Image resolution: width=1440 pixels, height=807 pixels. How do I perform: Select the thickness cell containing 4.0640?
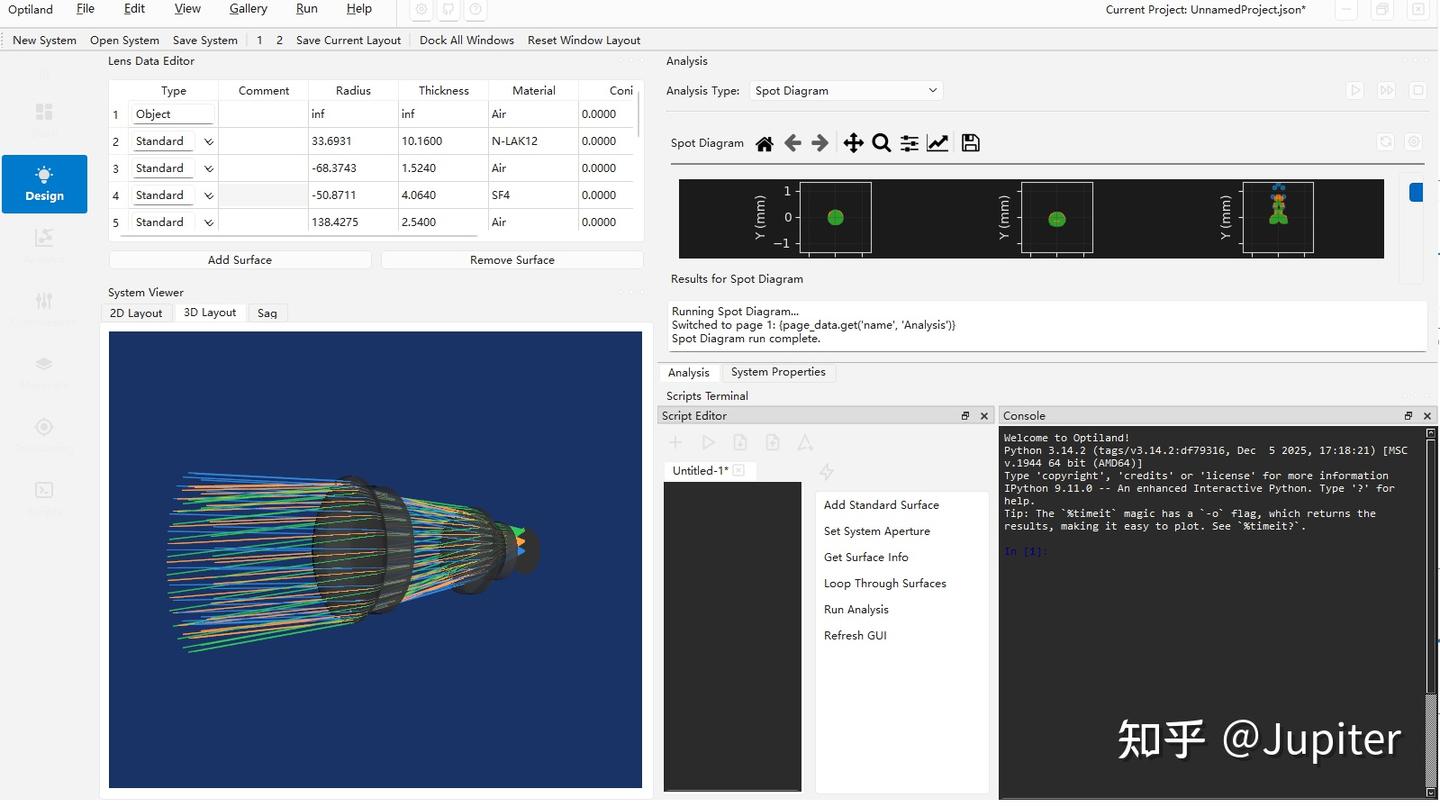[443, 195]
